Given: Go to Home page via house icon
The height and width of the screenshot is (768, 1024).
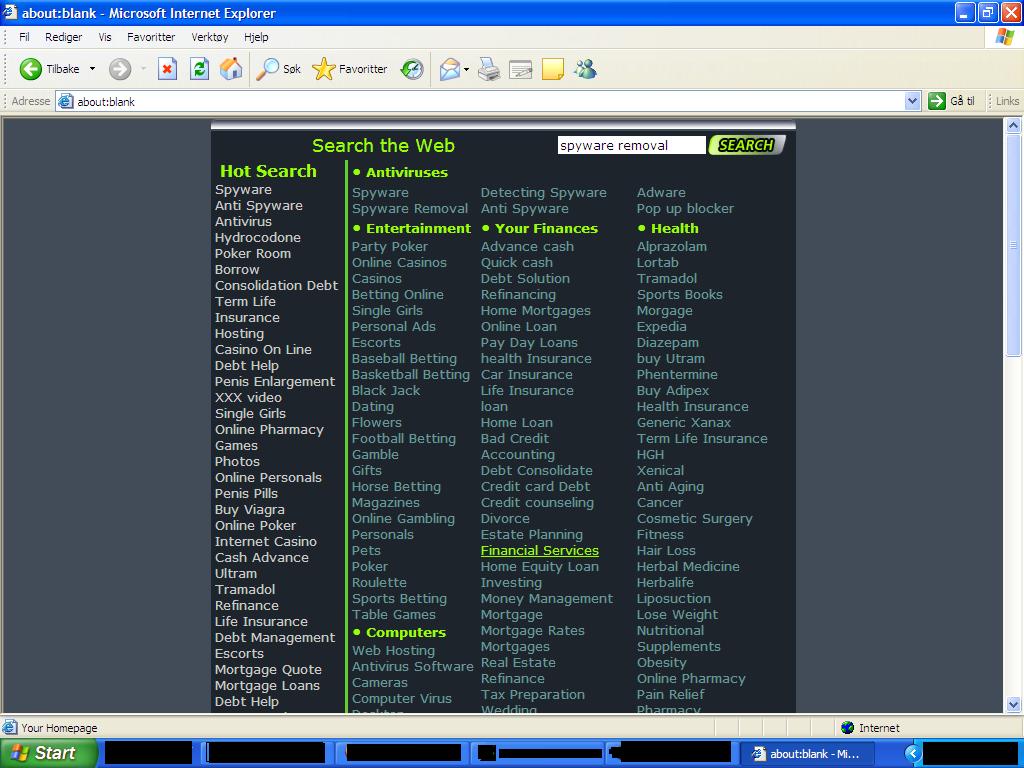Looking at the screenshot, I should pyautogui.click(x=231, y=69).
